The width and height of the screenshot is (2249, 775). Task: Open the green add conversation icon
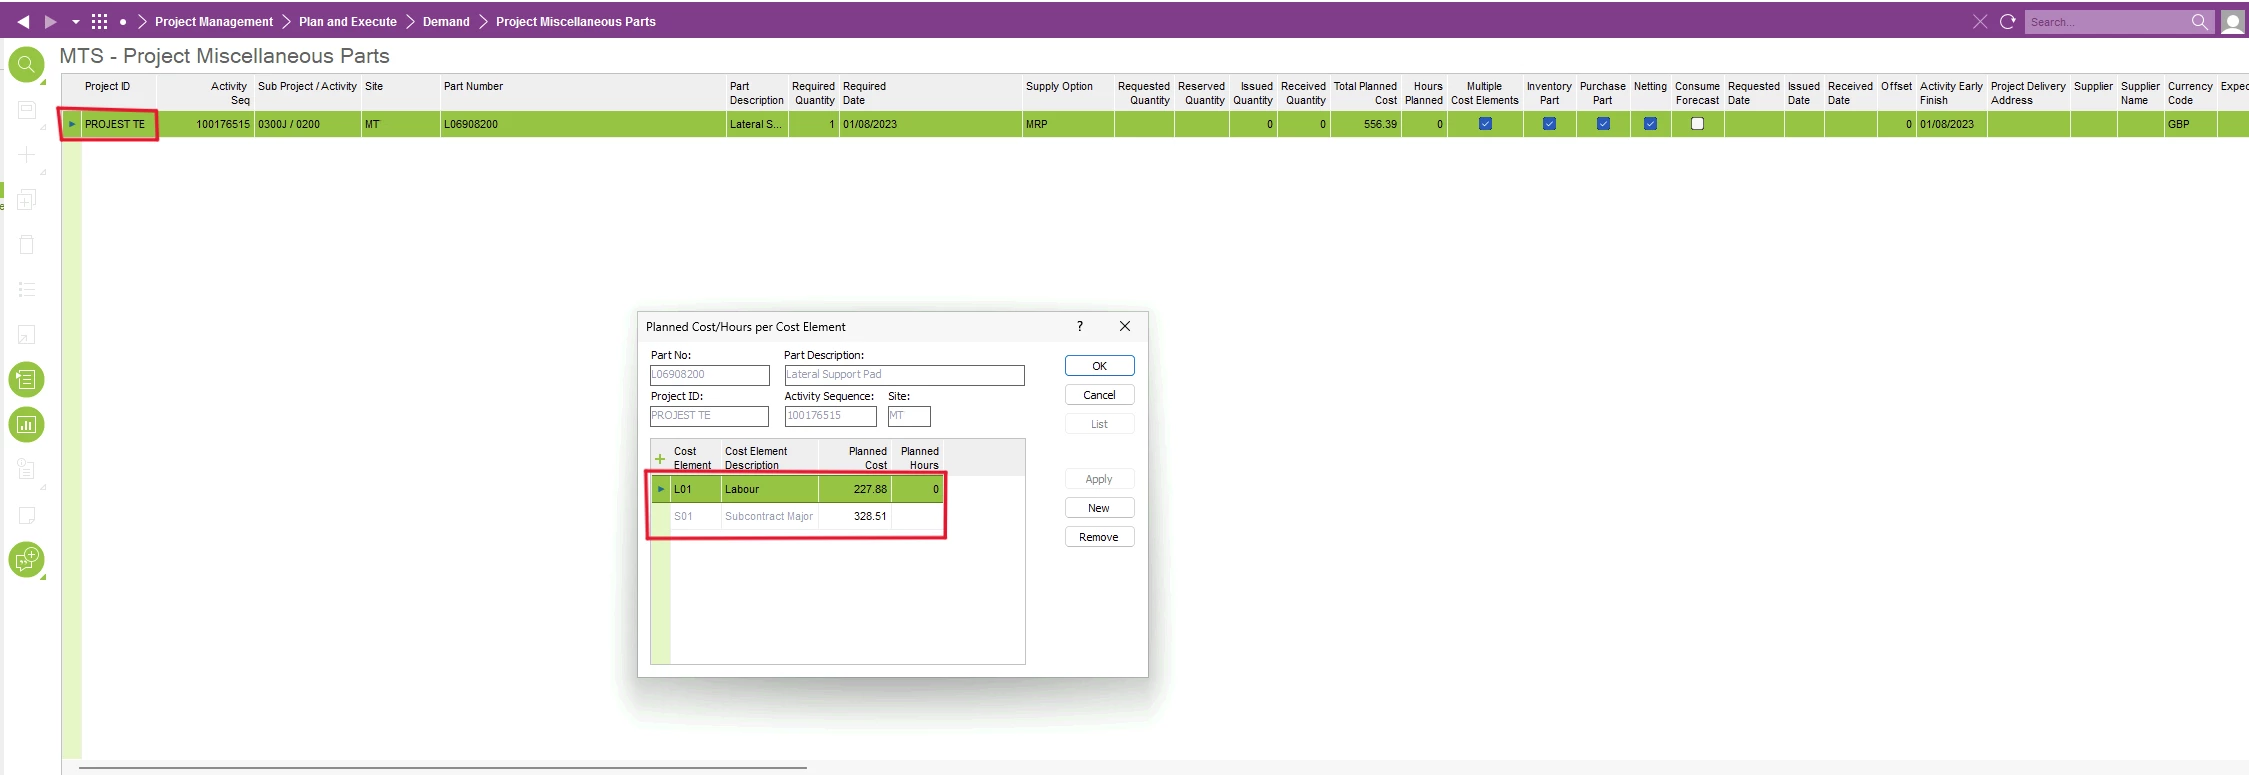27,560
